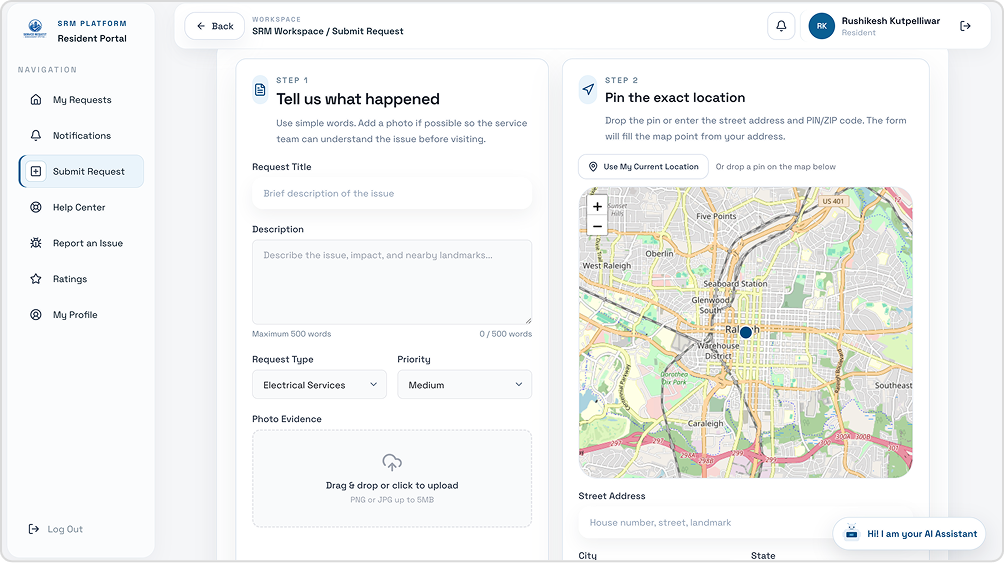The height and width of the screenshot is (563, 1004).
Task: Click the SRM Platform logo
Action: [x=35, y=29]
